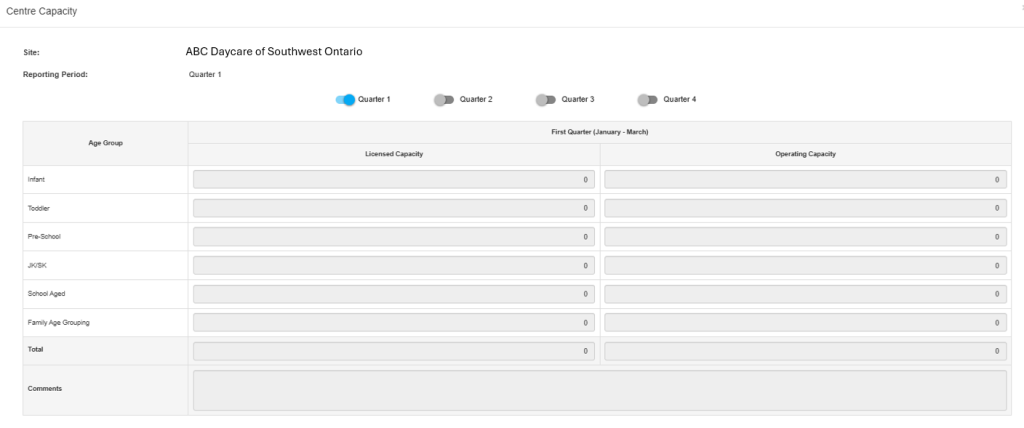Select the Pre-School Operating Capacity field
Screen dimensions: 1024x428
point(805,237)
